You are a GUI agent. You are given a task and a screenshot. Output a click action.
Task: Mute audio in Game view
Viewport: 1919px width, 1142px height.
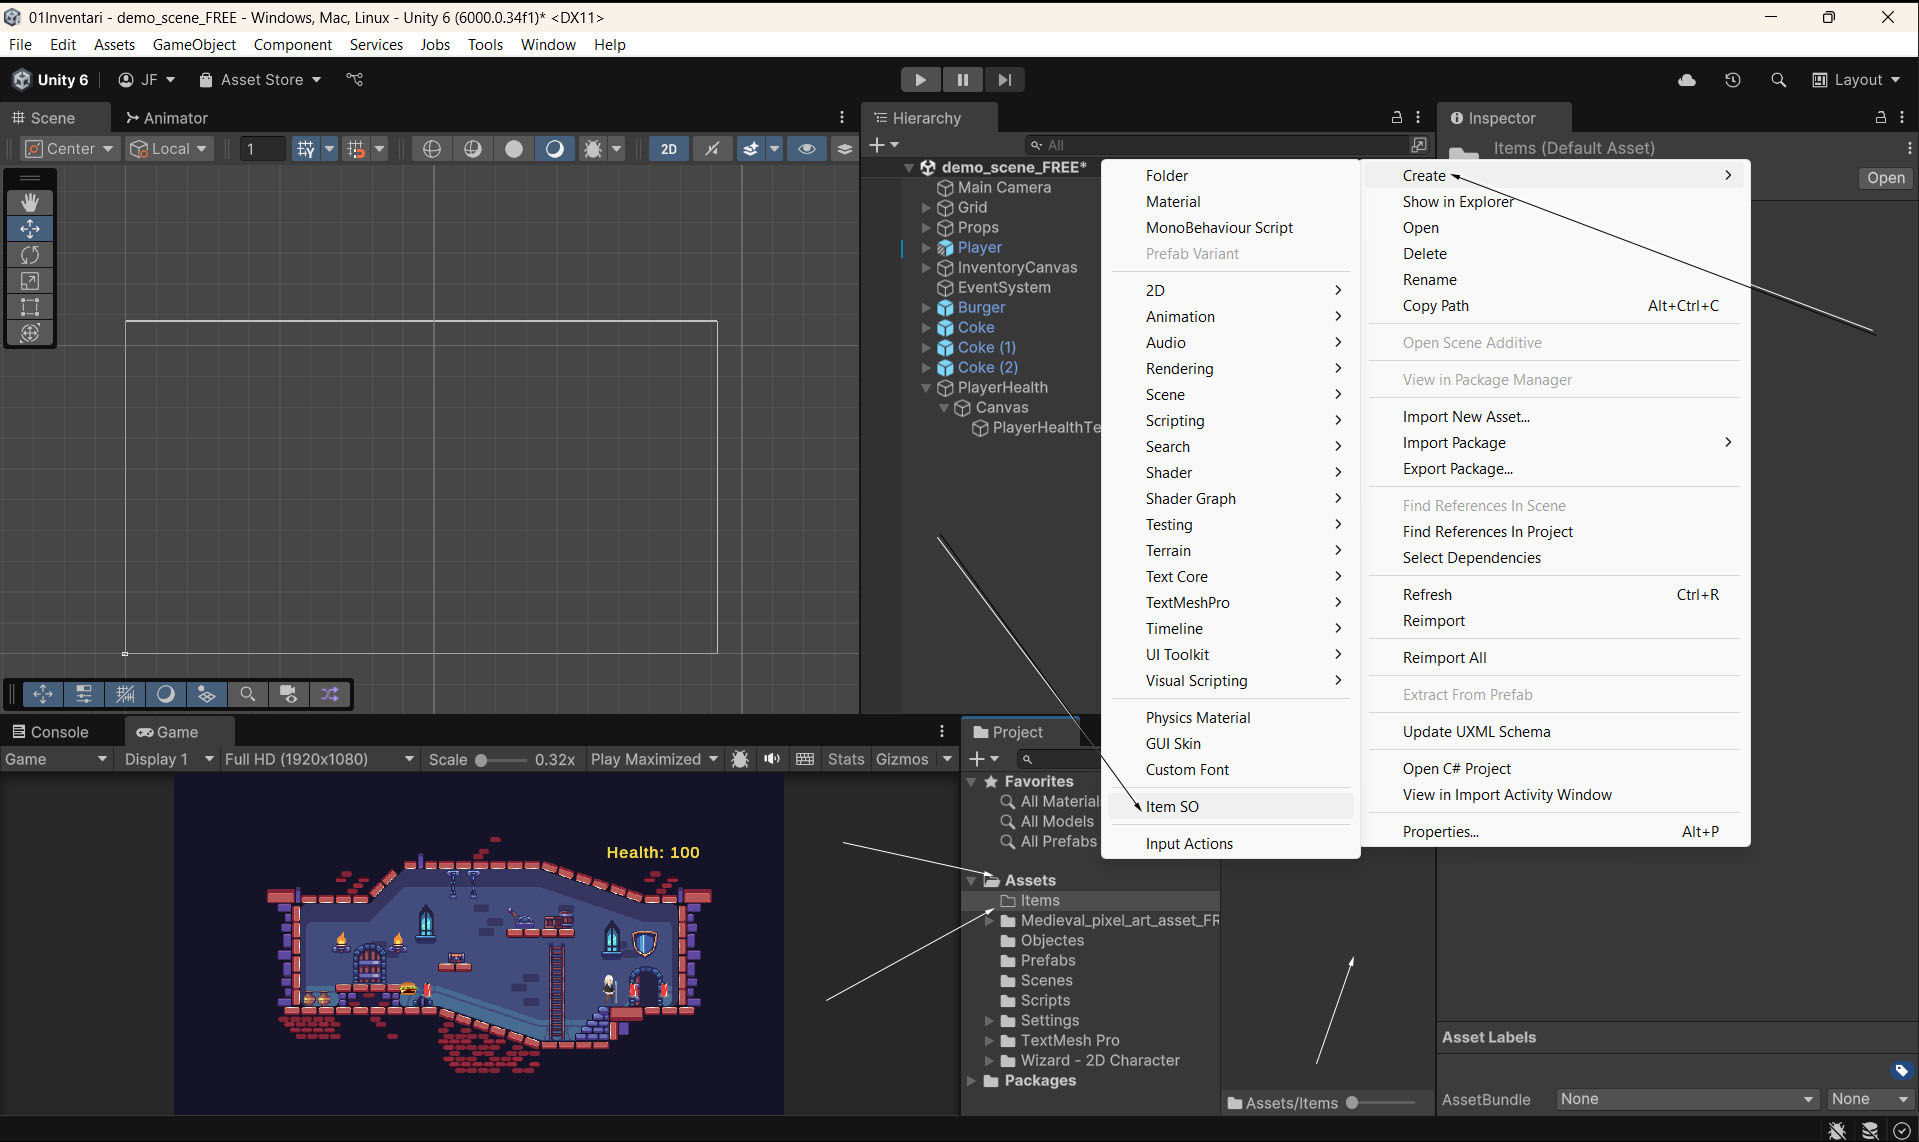click(x=771, y=759)
